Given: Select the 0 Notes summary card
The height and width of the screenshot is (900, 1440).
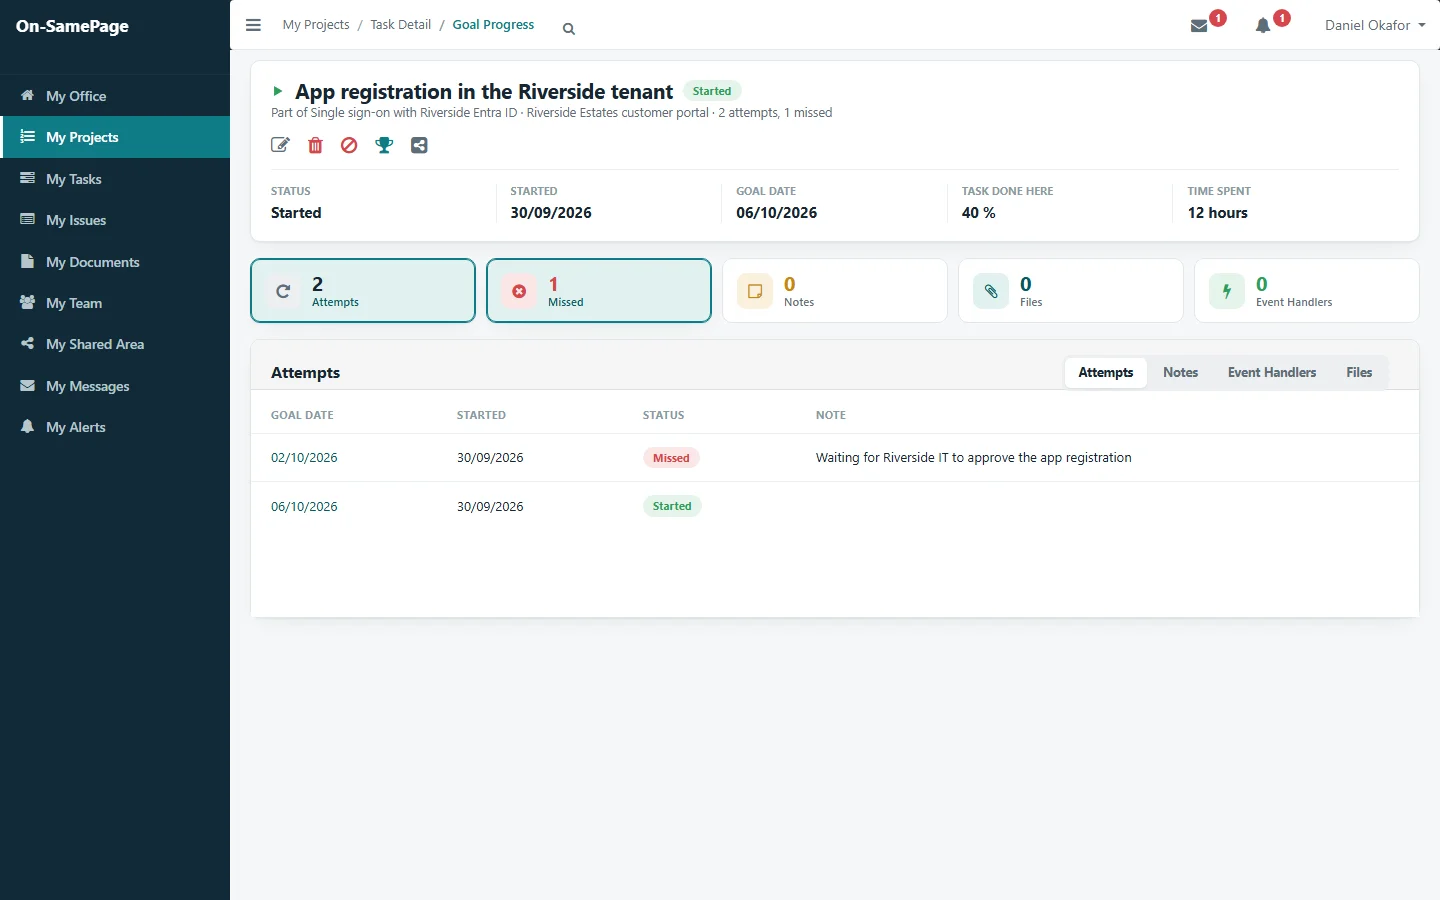Looking at the screenshot, I should tap(835, 291).
